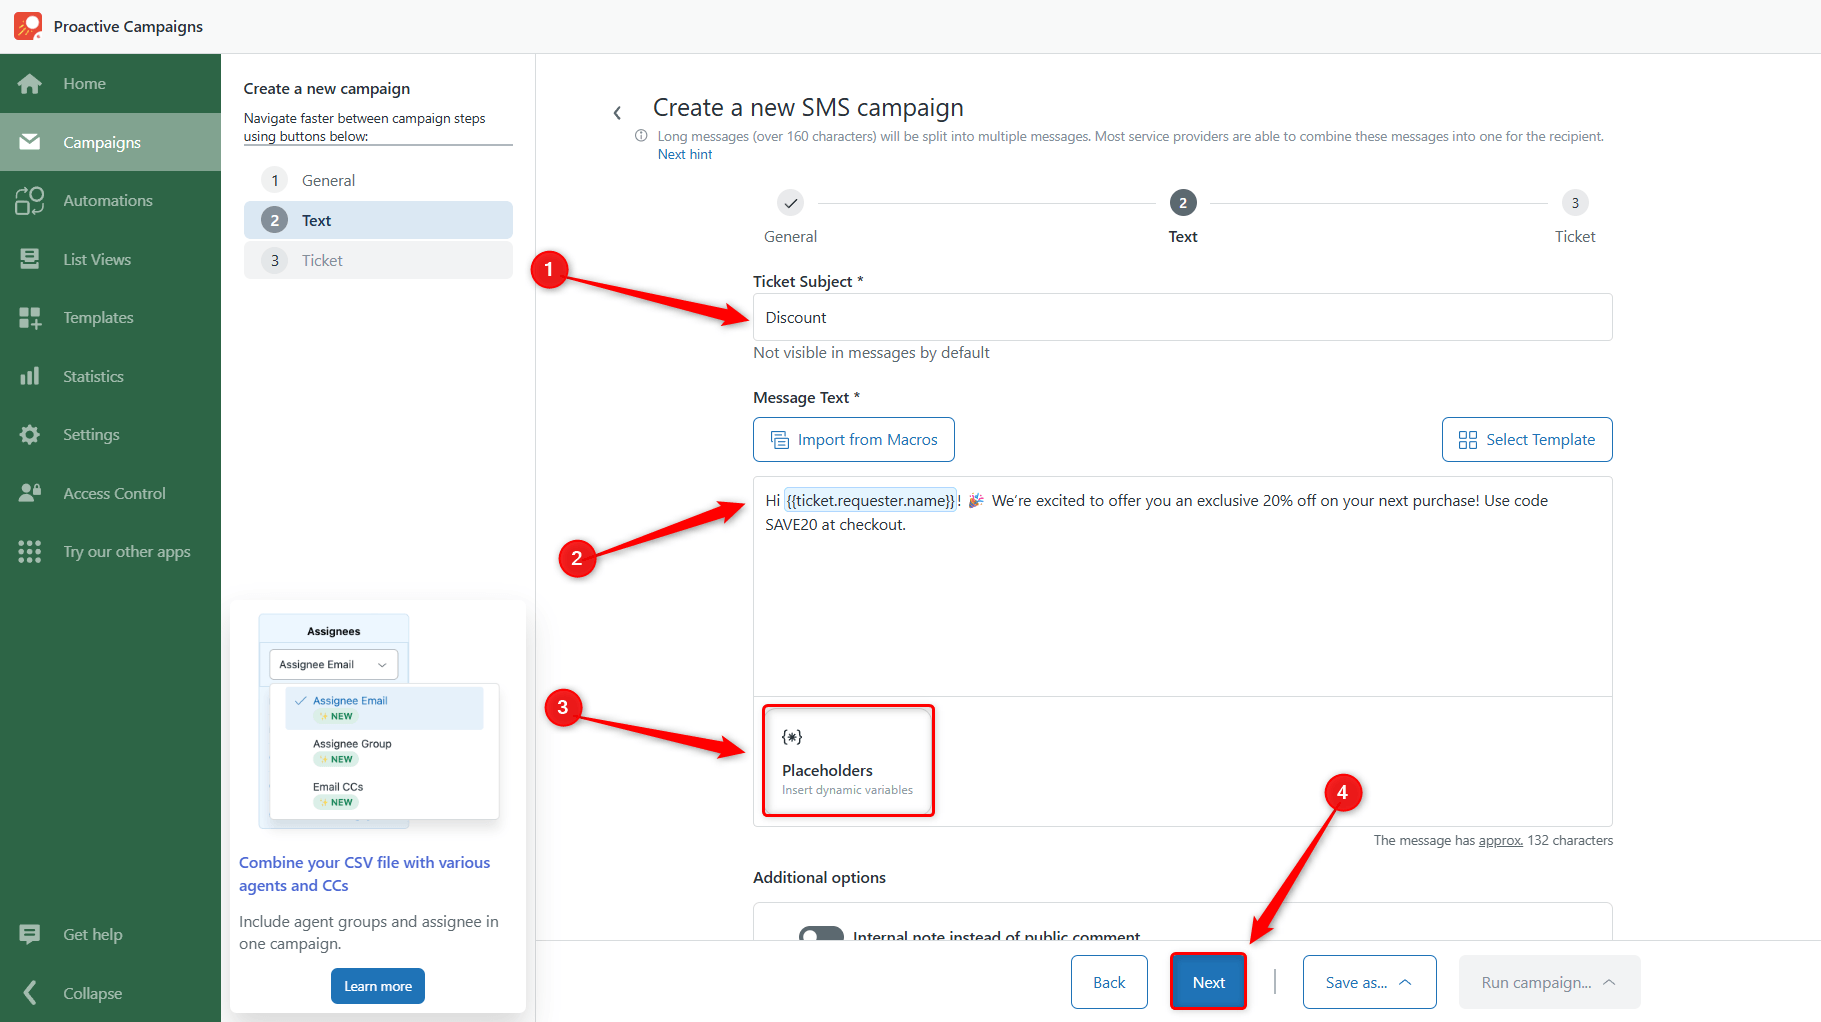Open the Access Control icon
1821x1022 pixels.
(x=30, y=493)
